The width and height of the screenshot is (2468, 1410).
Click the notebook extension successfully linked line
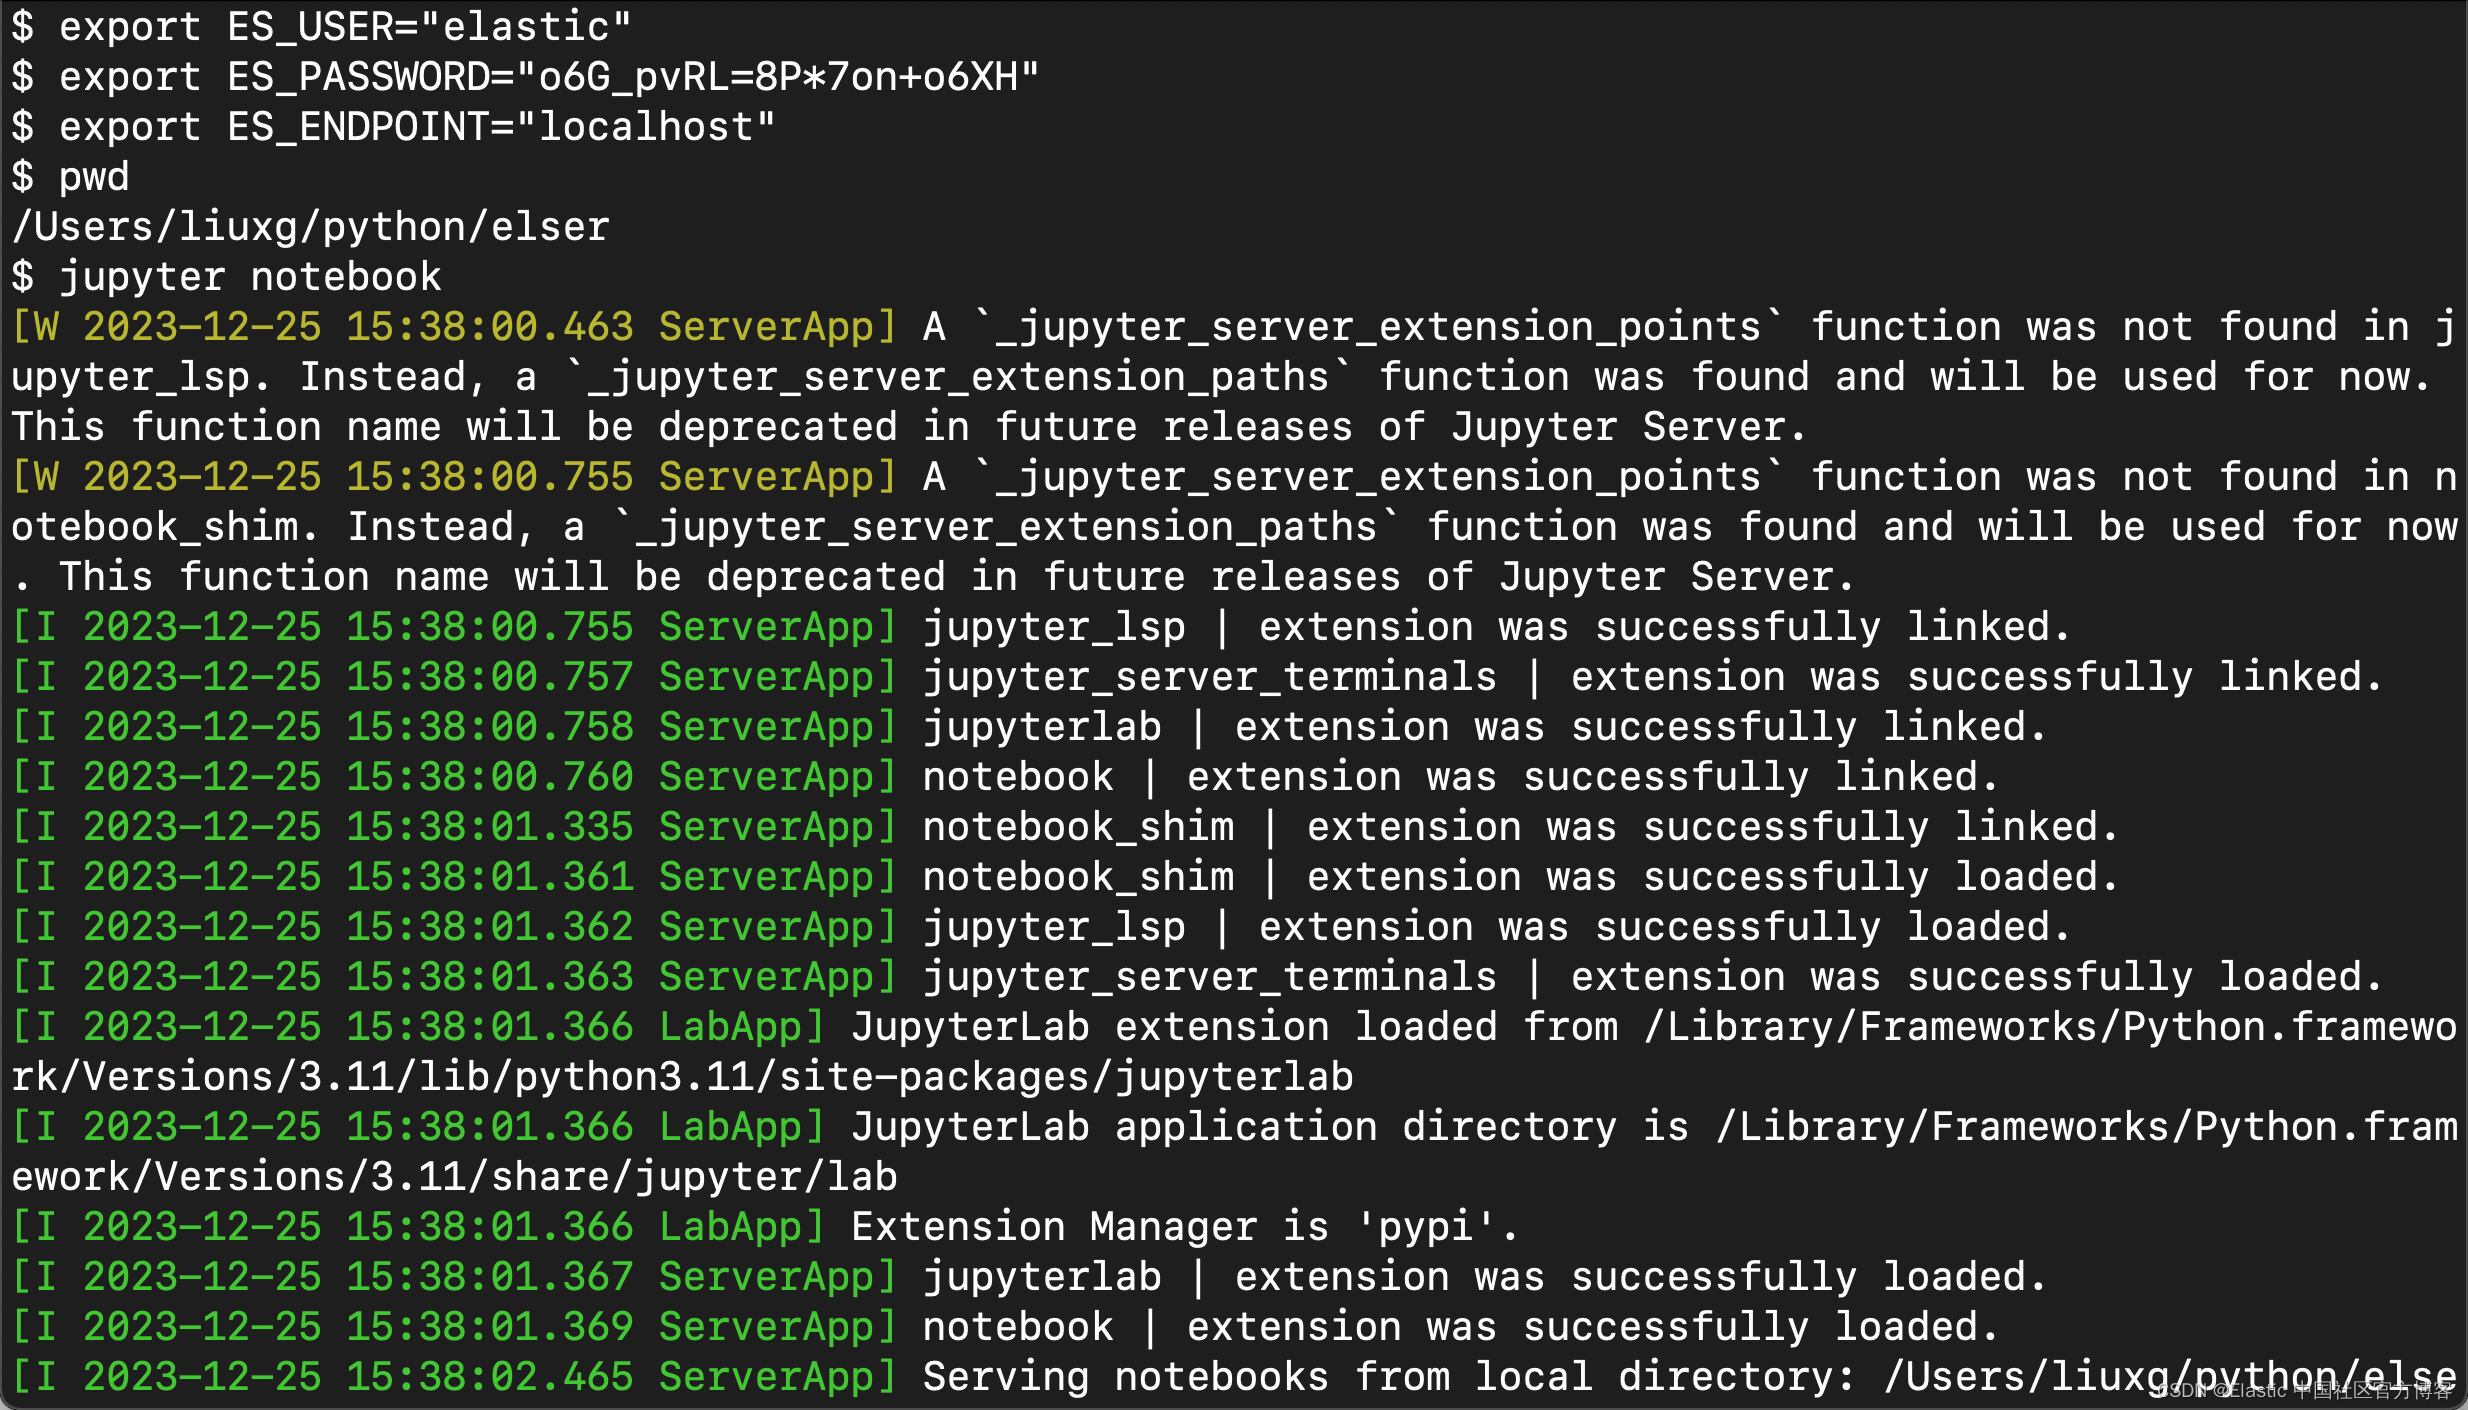tap(1458, 777)
